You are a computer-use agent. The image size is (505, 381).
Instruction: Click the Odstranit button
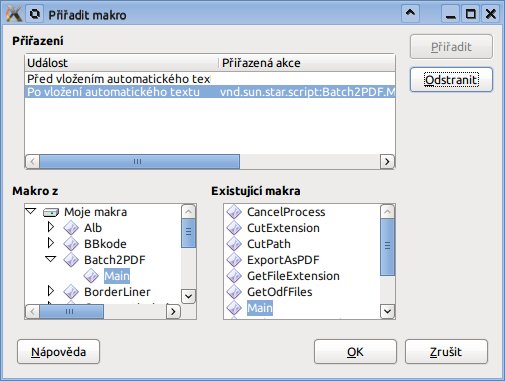coord(451,80)
